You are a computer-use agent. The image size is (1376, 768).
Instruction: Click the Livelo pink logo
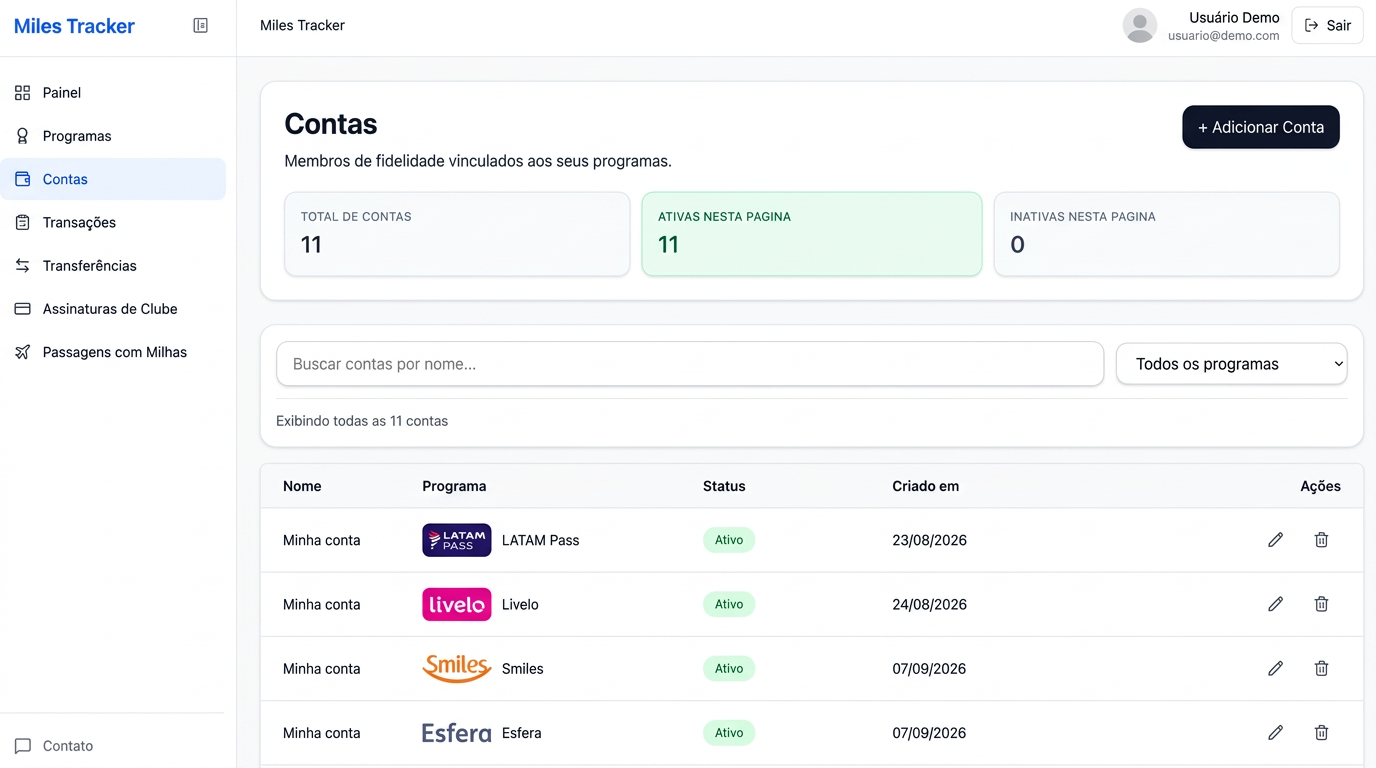(457, 604)
